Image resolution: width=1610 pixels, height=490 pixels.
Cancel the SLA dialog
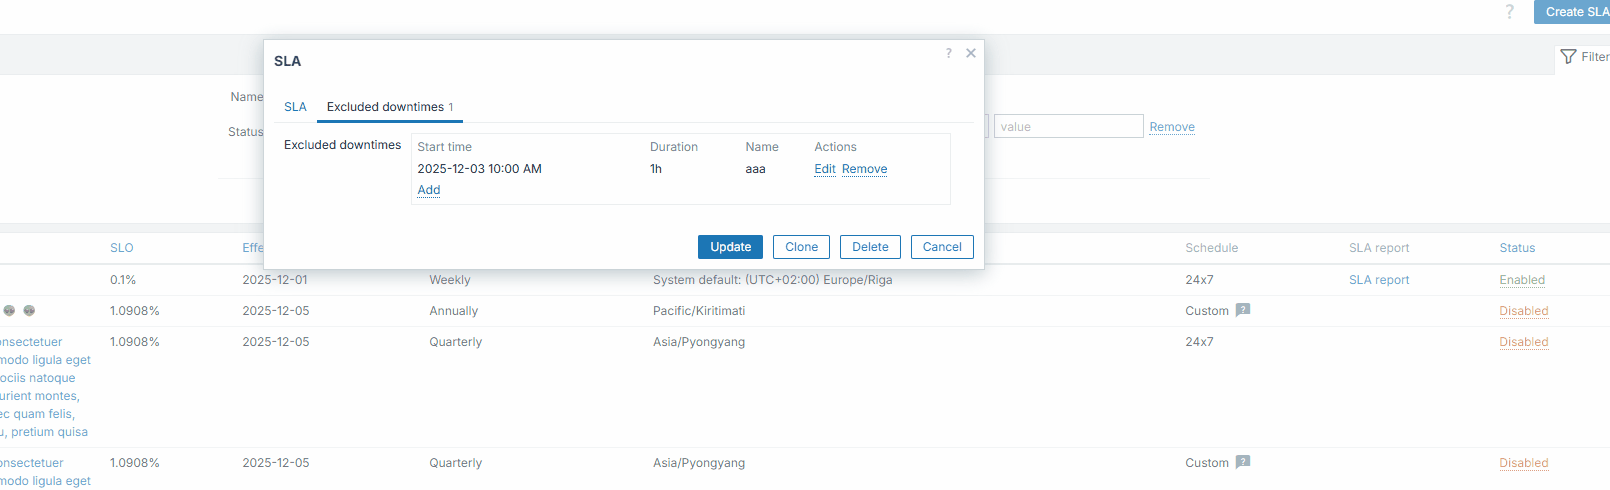(x=941, y=247)
